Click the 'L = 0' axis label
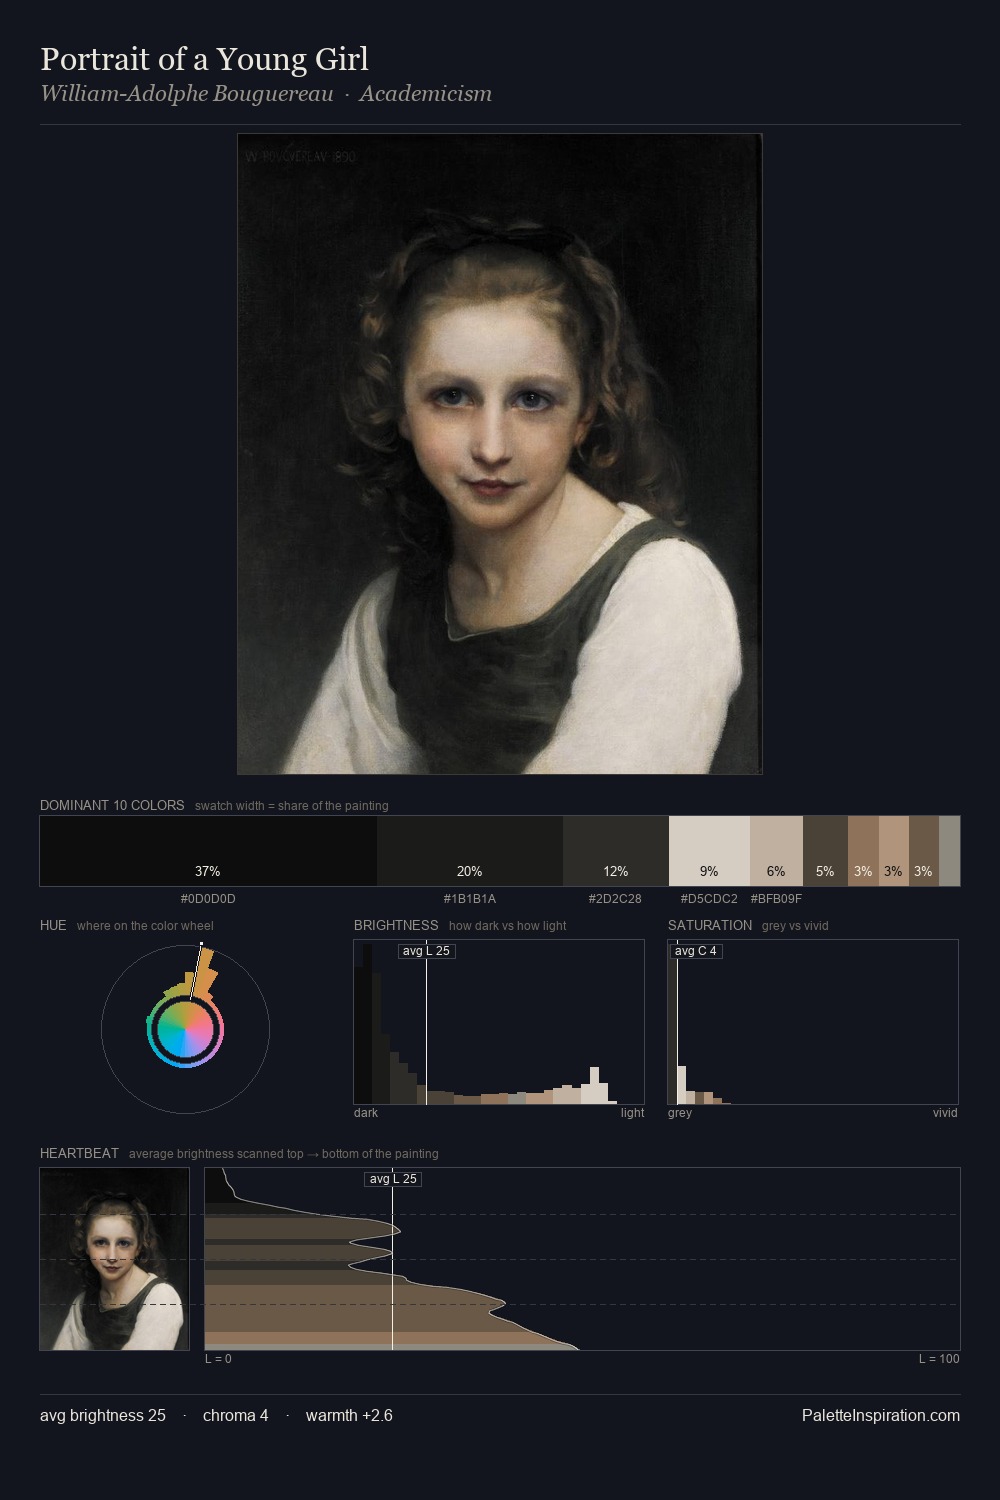 click(x=218, y=1359)
